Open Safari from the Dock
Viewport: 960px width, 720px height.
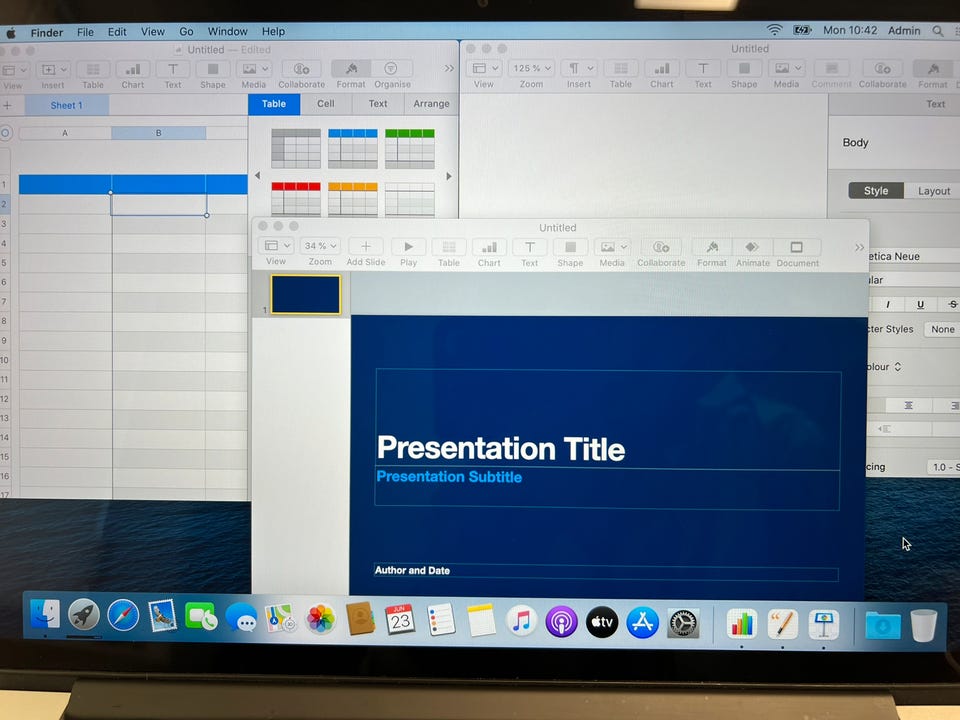click(x=123, y=615)
